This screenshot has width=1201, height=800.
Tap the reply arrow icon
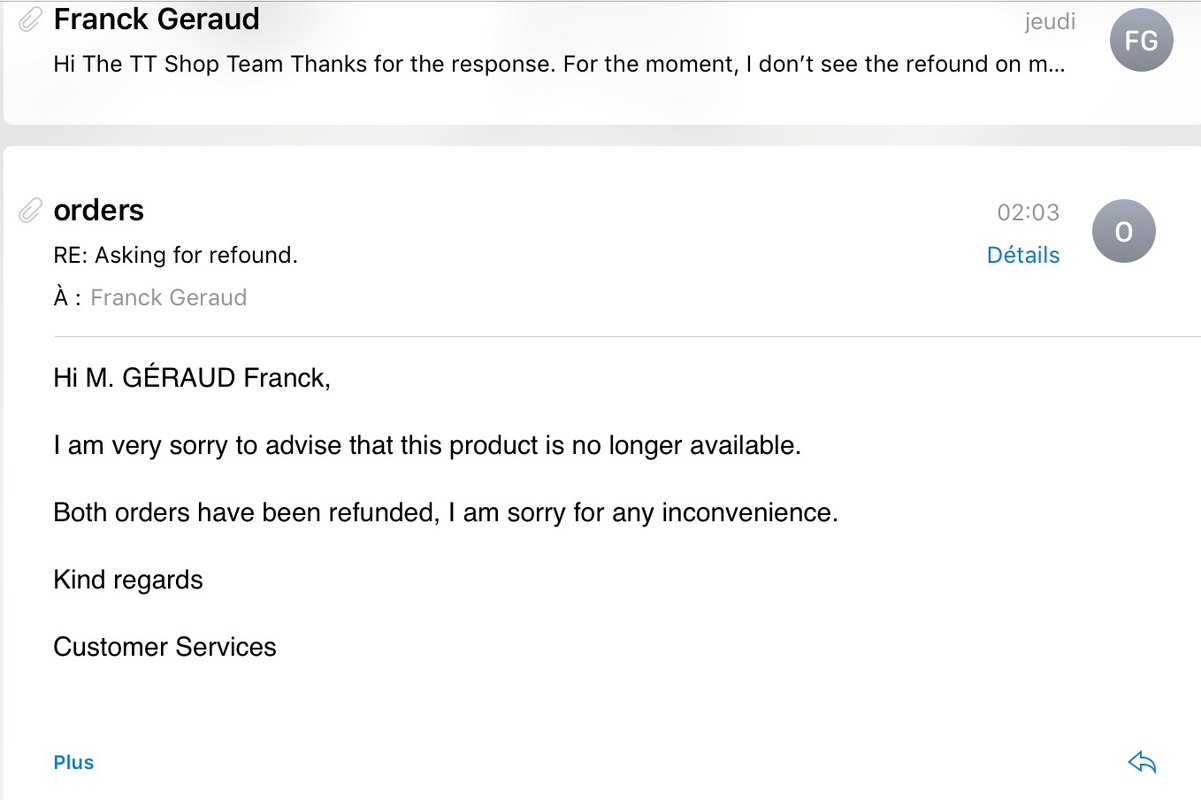click(x=1141, y=763)
